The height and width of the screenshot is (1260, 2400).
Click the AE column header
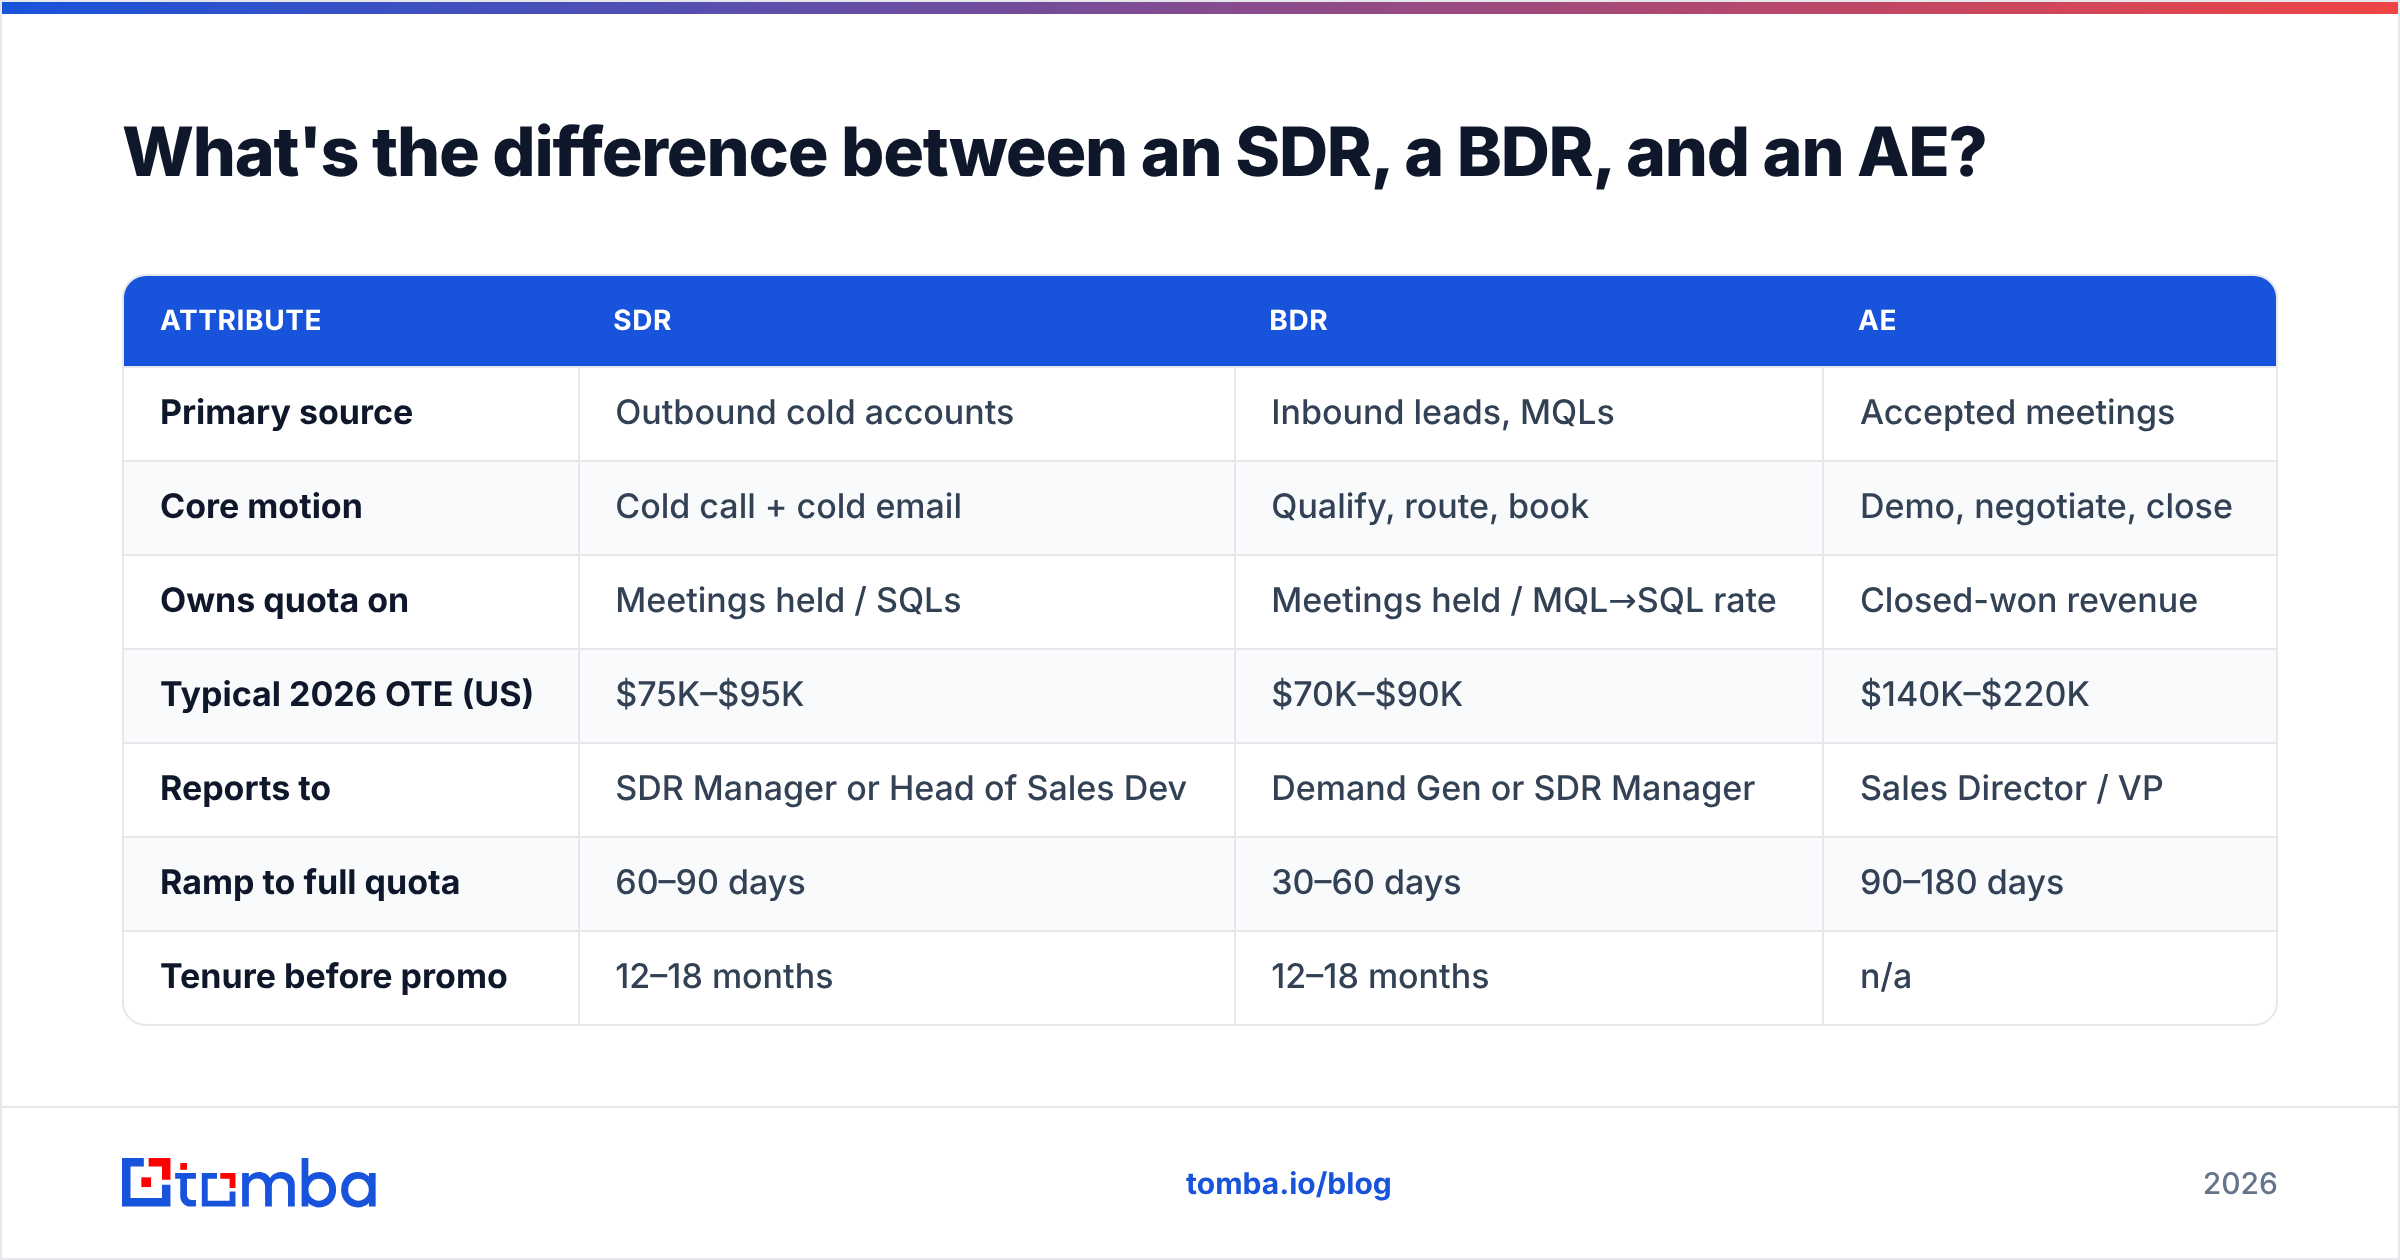[x=1877, y=320]
